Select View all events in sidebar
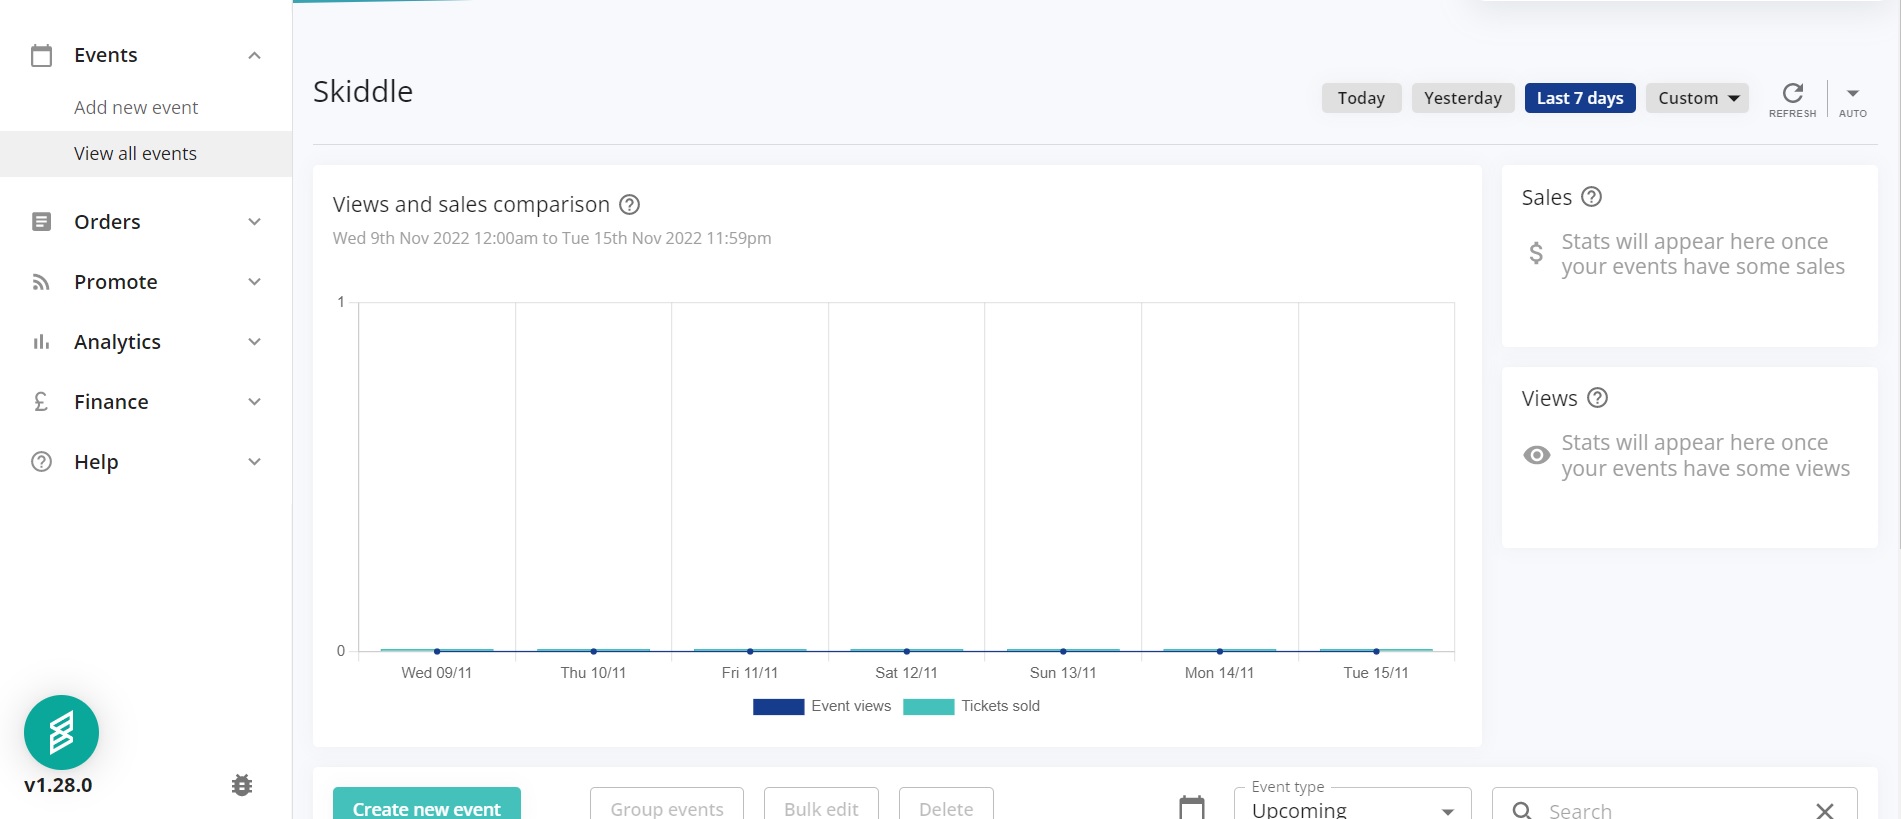1901x819 pixels. pyautogui.click(x=135, y=154)
